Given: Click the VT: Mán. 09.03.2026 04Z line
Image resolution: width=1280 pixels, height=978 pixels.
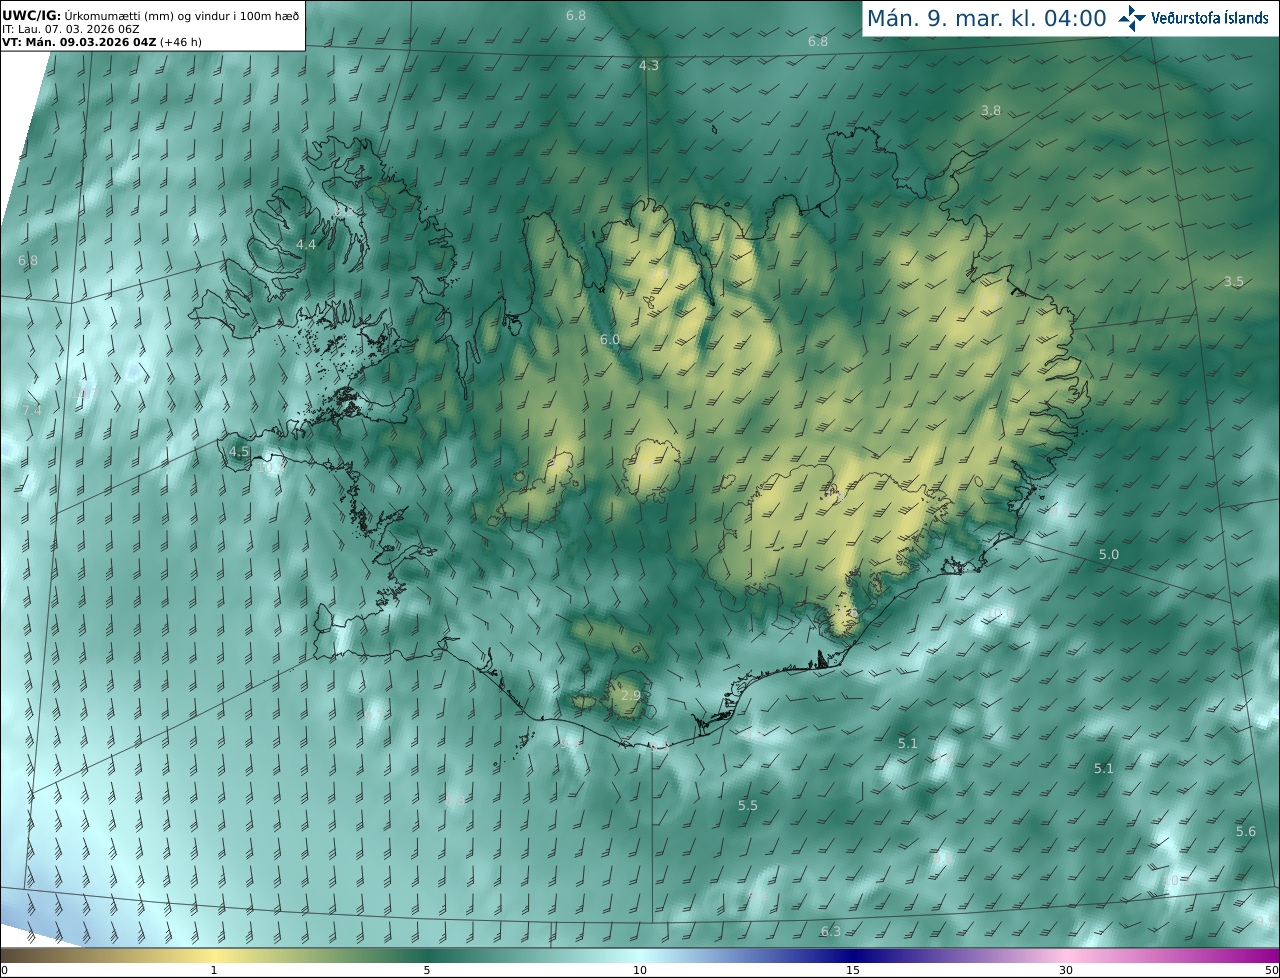Looking at the screenshot, I should point(102,42).
